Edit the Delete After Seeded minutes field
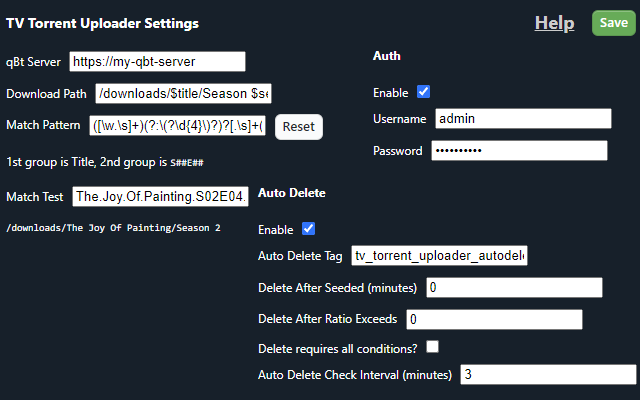Viewport: 640px width, 400px height. (514, 288)
